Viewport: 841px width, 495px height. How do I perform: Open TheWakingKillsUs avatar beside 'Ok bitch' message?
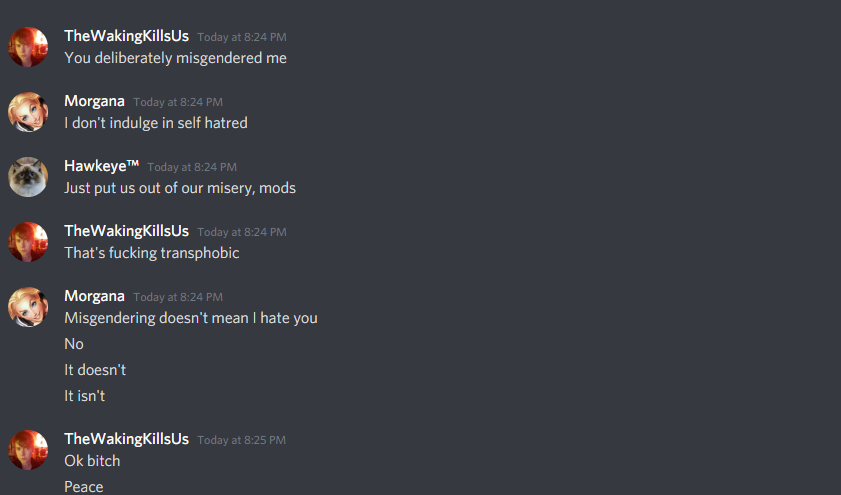[28, 450]
